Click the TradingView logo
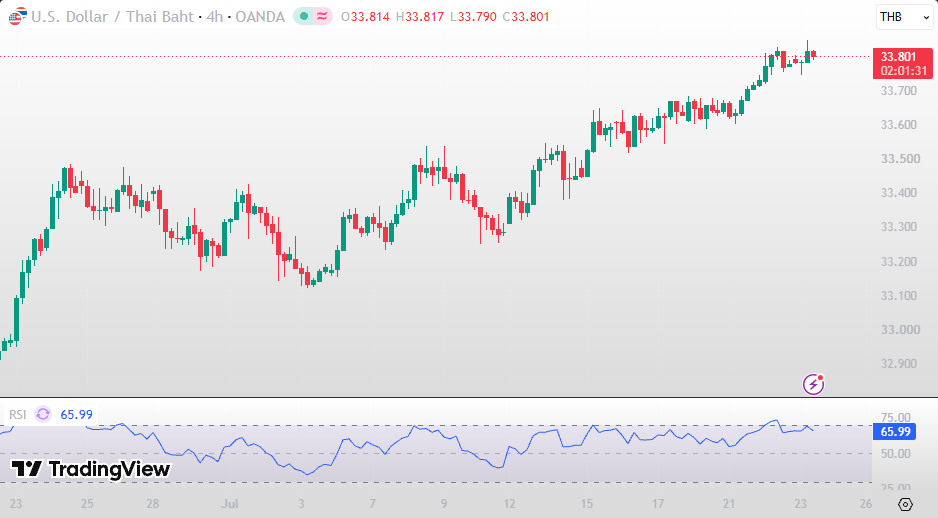Image resolution: width=938 pixels, height=518 pixels. [91, 469]
